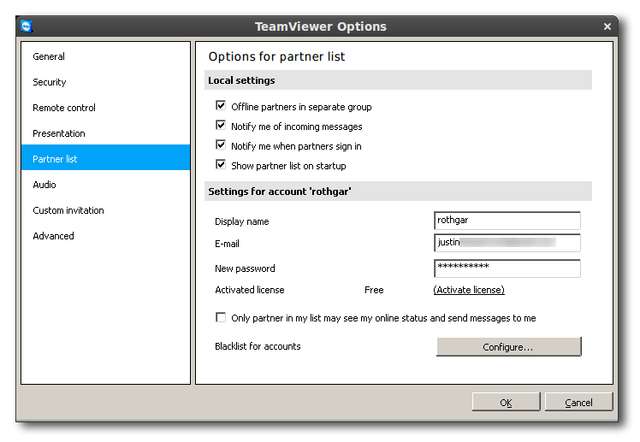Focus the E-mail input field
The image size is (640, 442).
pyautogui.click(x=507, y=243)
